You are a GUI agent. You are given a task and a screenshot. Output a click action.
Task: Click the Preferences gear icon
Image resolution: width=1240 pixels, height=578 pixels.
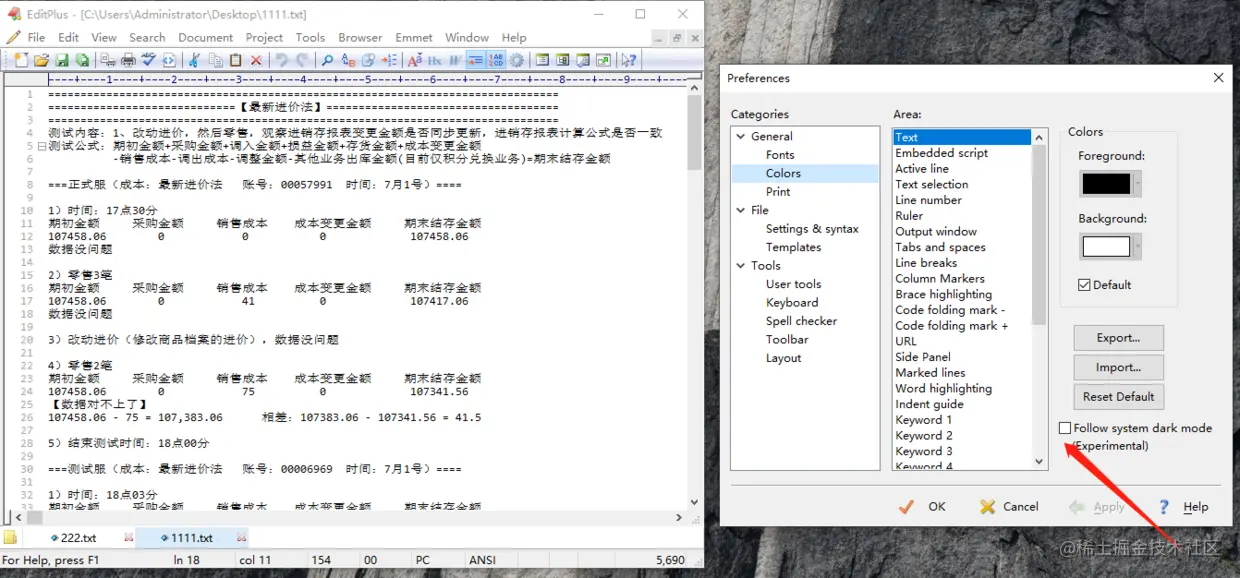click(516, 60)
